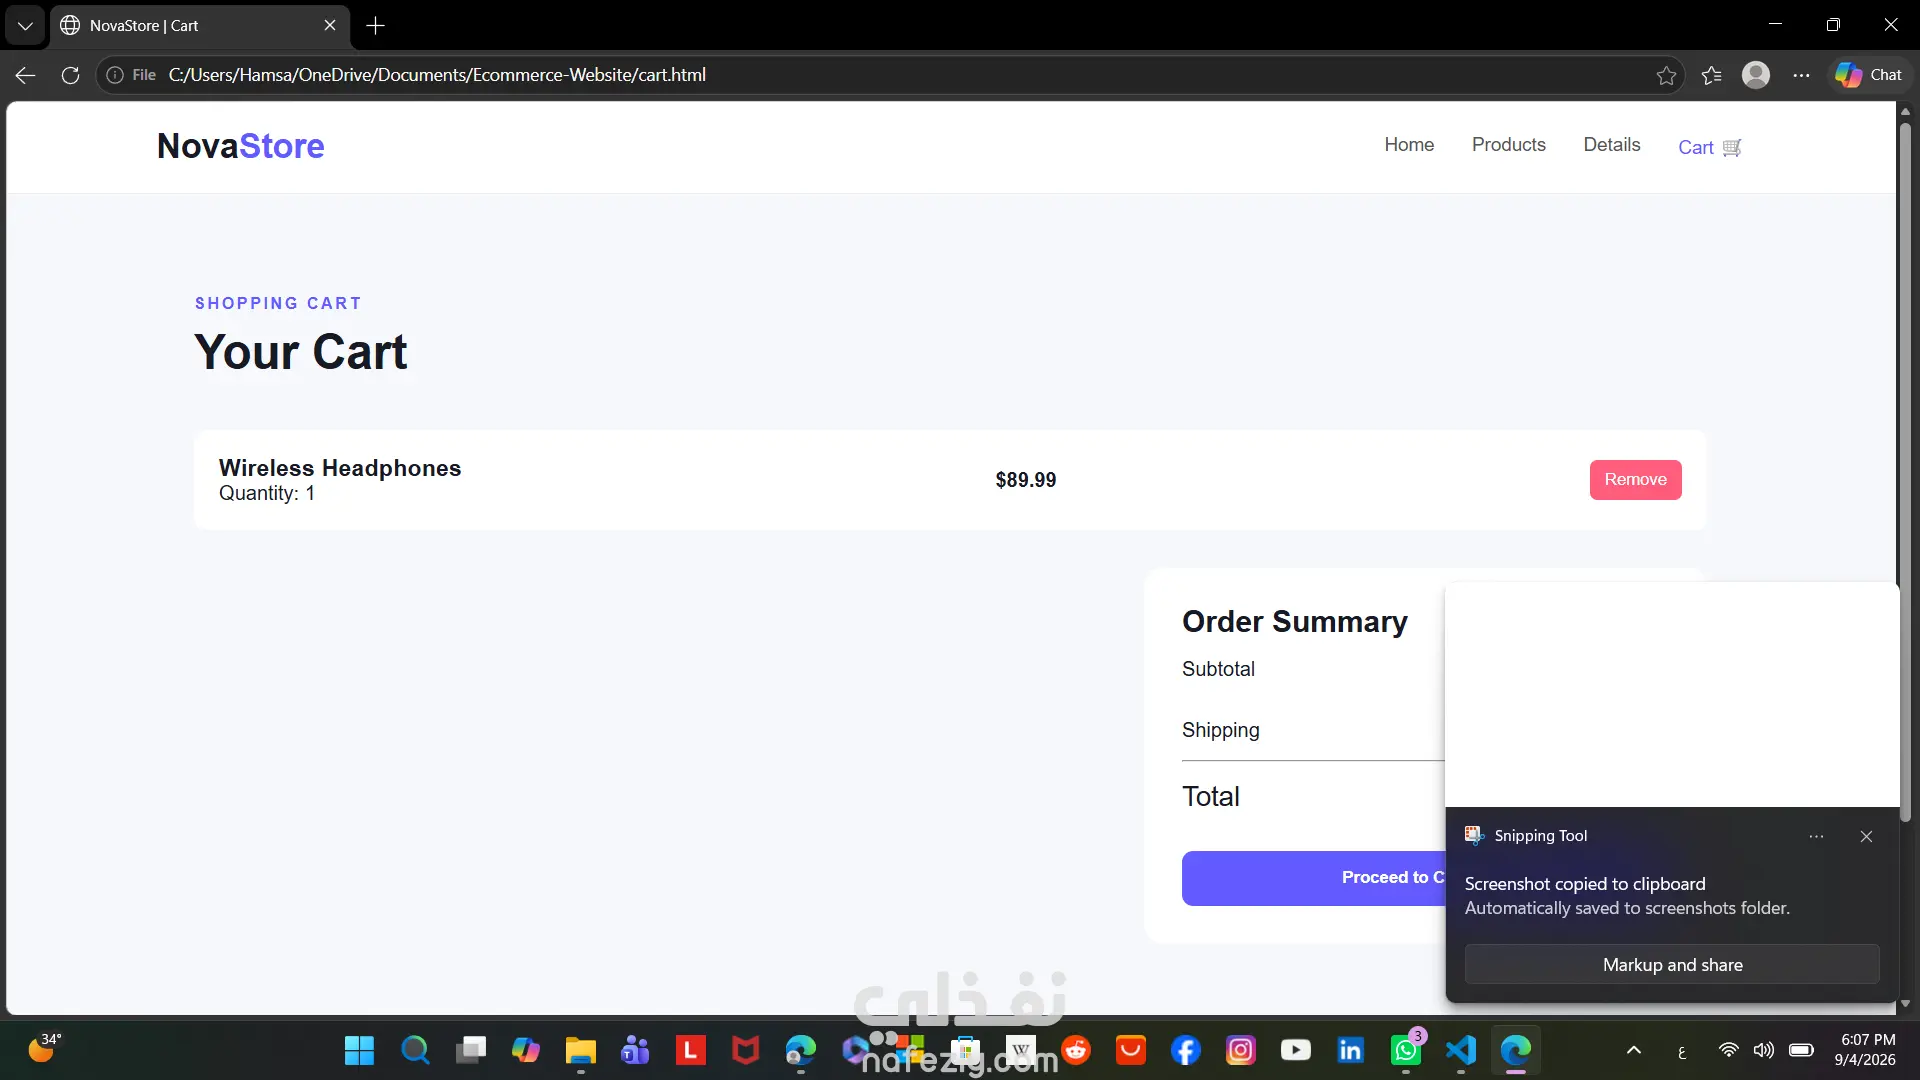Open browser settings and more menu

[1801, 75]
